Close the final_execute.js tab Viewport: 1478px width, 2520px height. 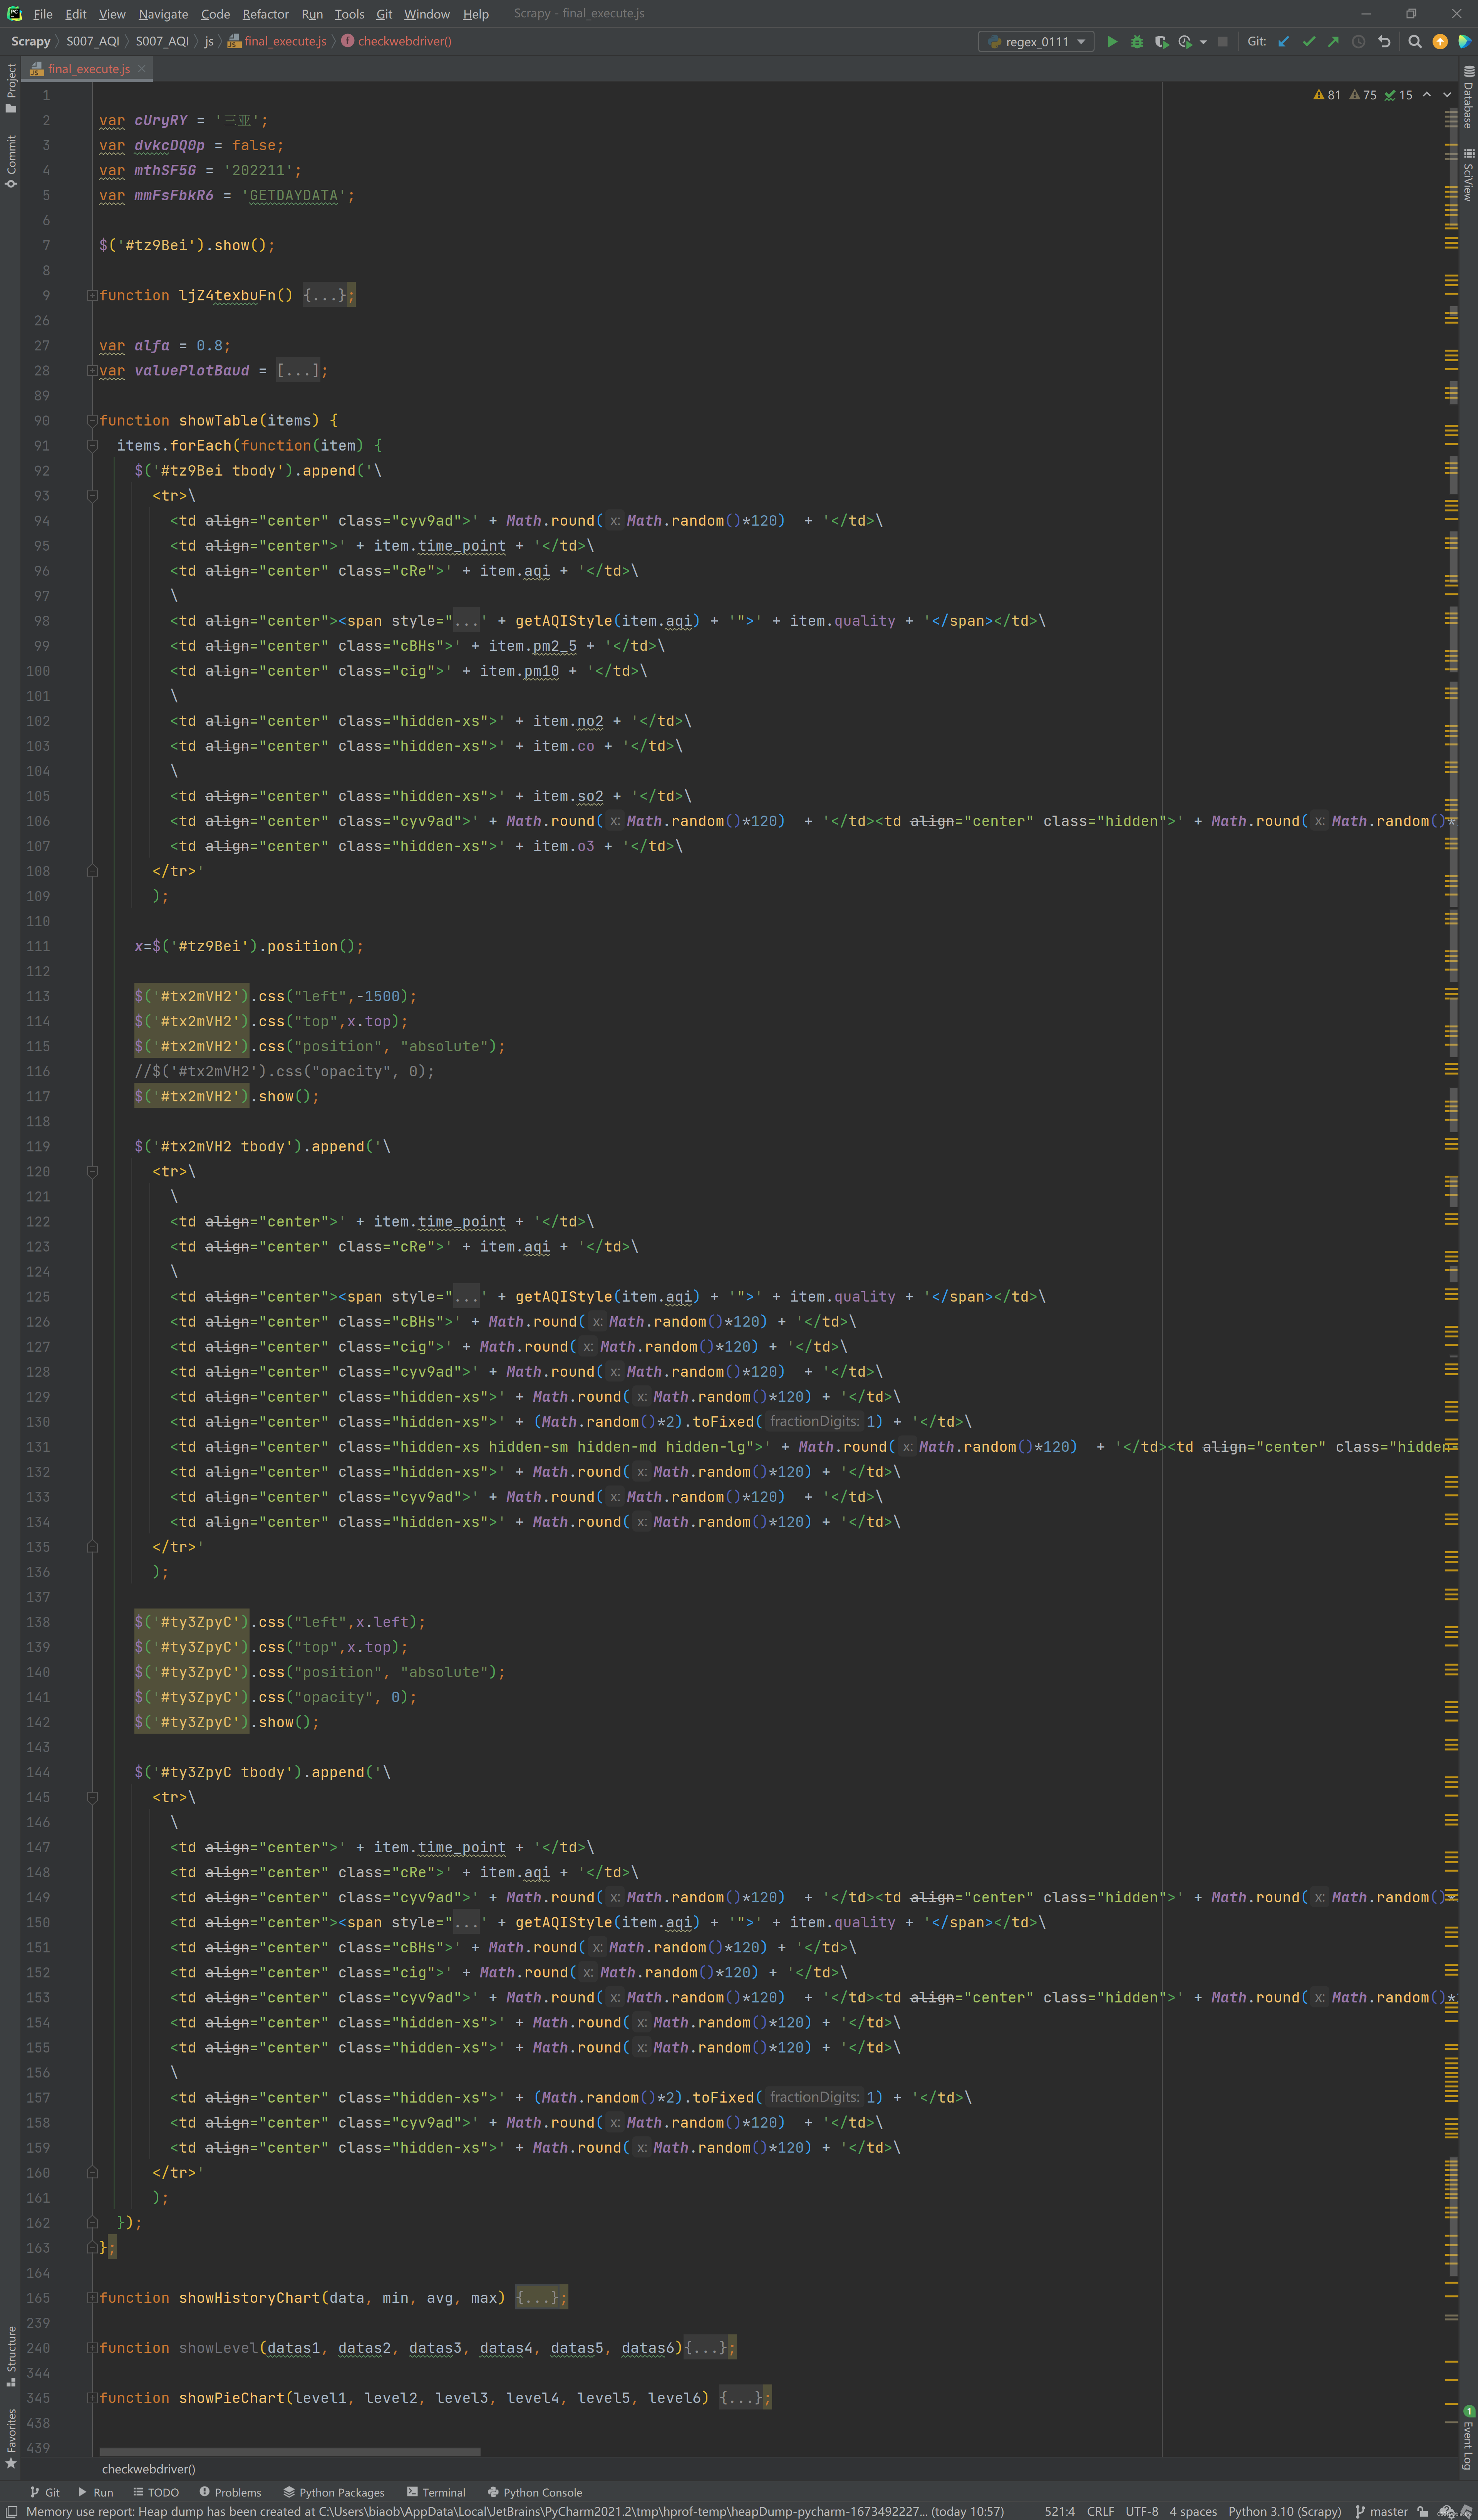pyautogui.click(x=142, y=69)
